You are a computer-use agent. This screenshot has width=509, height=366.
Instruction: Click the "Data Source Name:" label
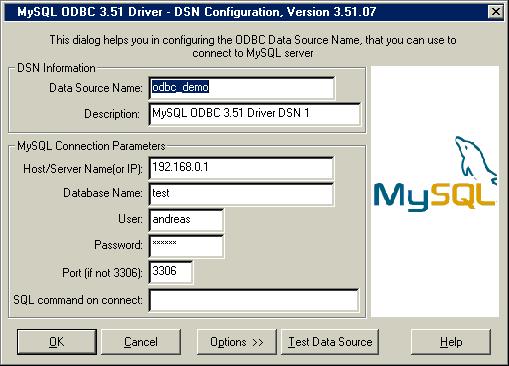(96, 88)
